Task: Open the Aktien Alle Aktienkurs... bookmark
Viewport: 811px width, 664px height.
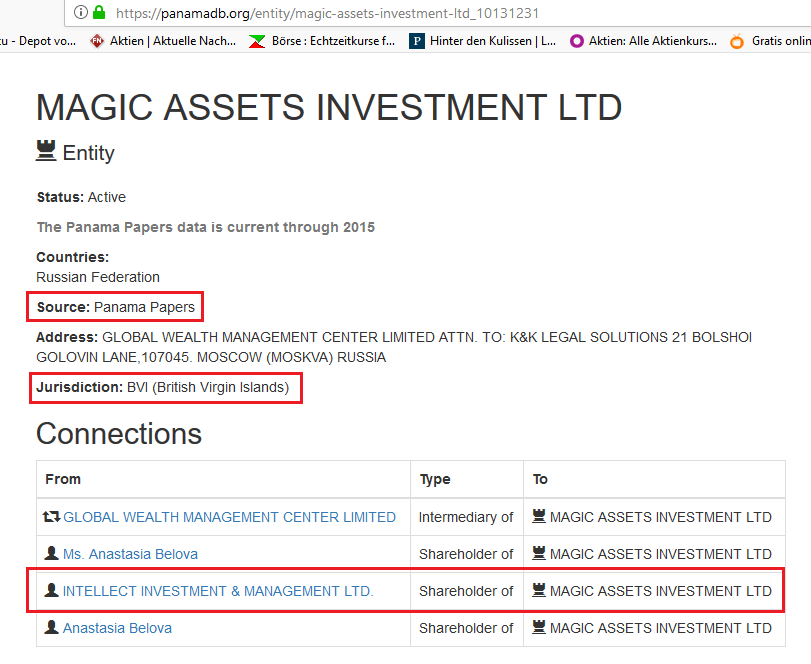Action: pos(643,41)
